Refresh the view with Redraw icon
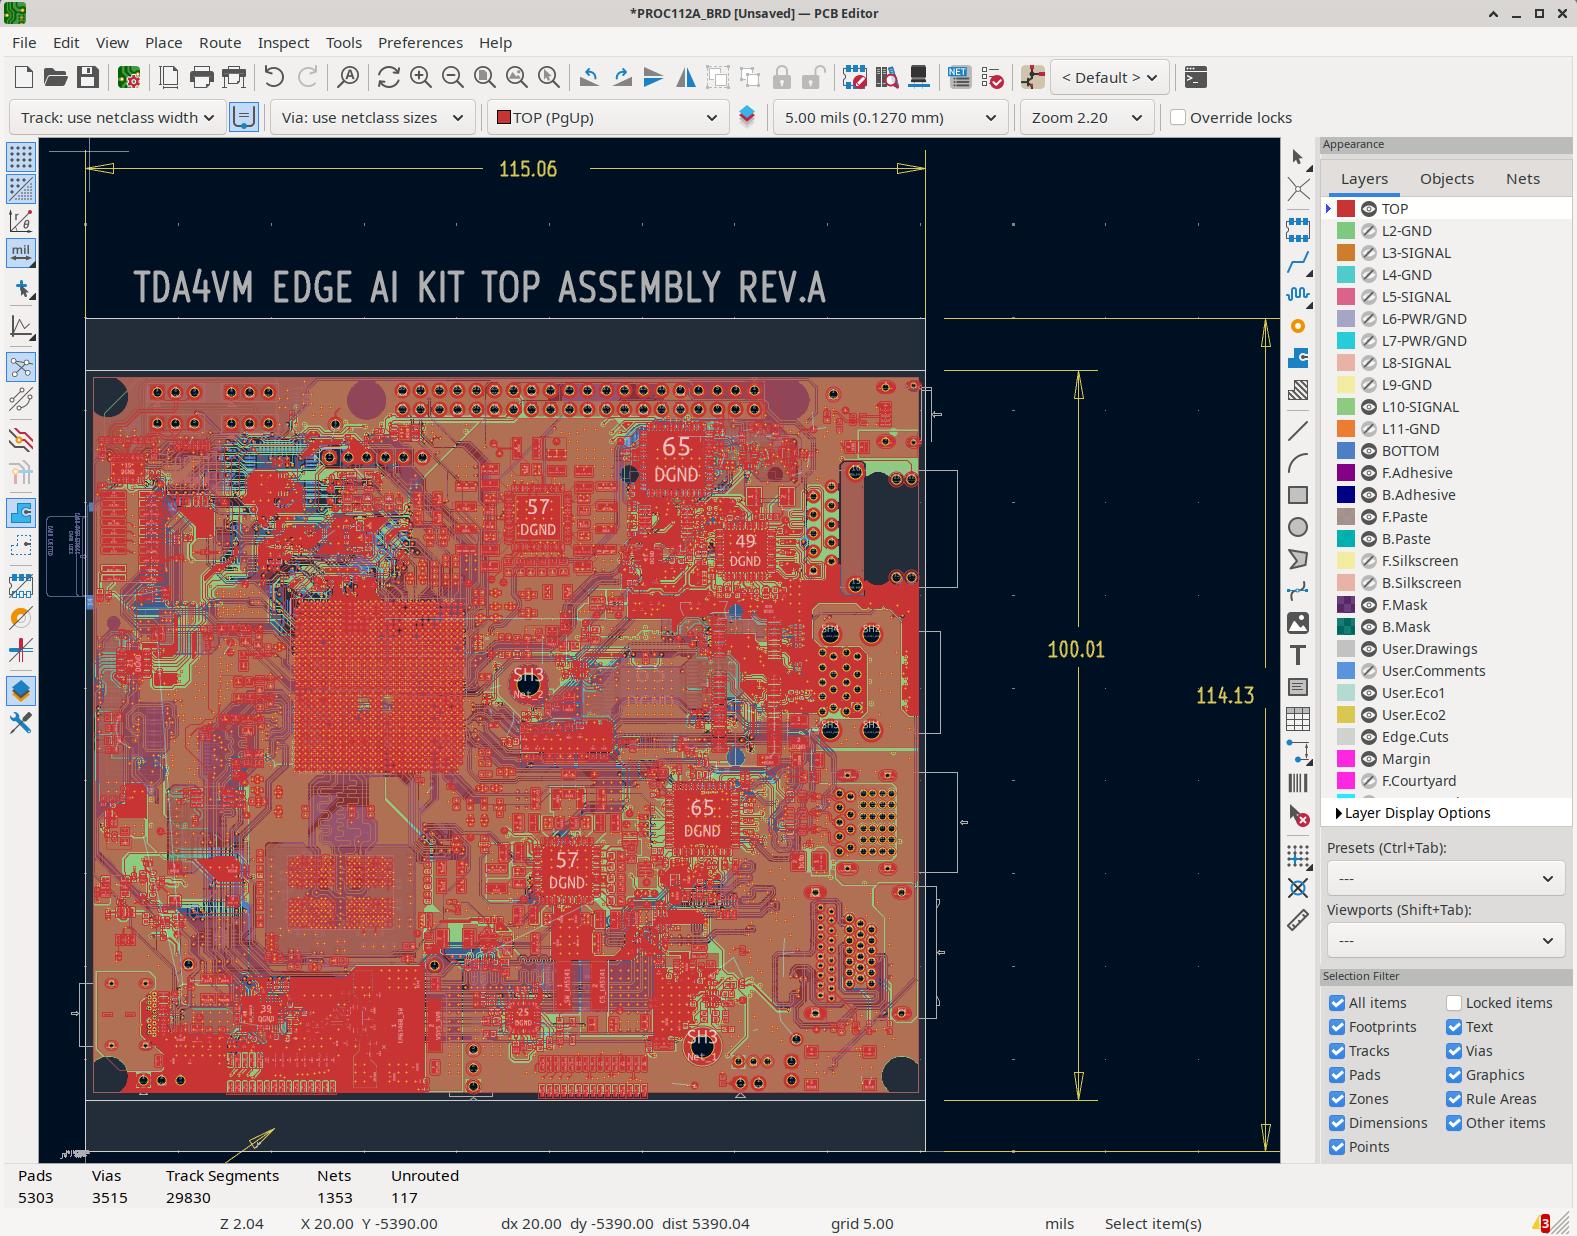1577x1236 pixels. [x=388, y=77]
